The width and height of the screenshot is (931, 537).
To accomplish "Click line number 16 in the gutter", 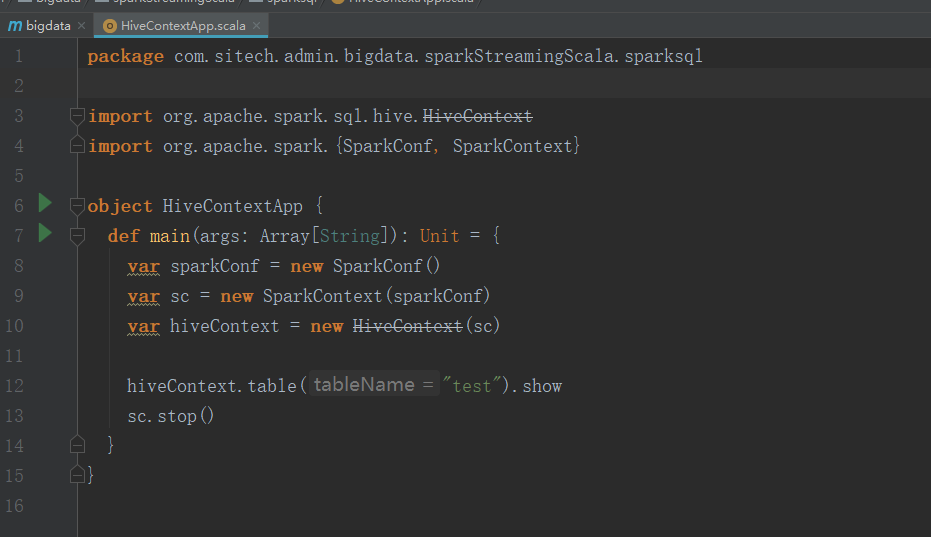I will [x=14, y=506].
